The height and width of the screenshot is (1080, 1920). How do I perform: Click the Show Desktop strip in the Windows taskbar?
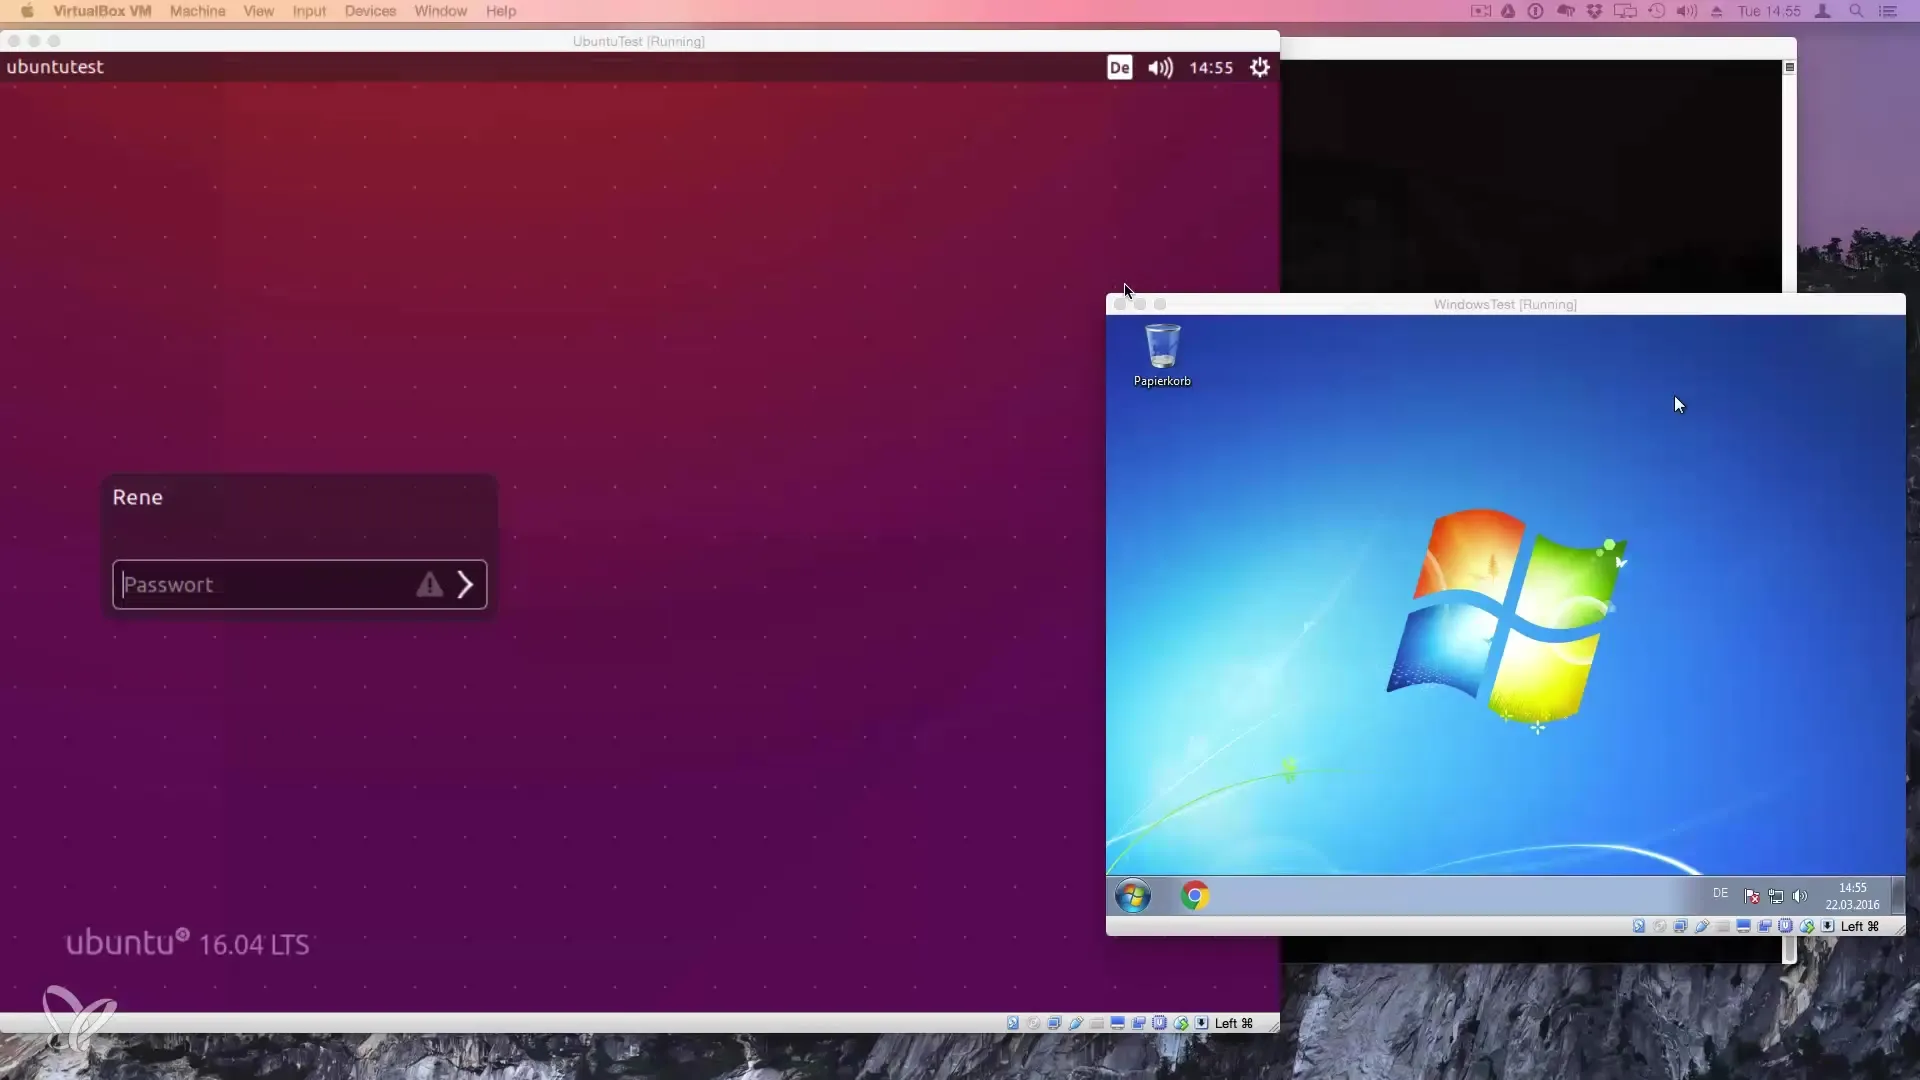[1898, 895]
